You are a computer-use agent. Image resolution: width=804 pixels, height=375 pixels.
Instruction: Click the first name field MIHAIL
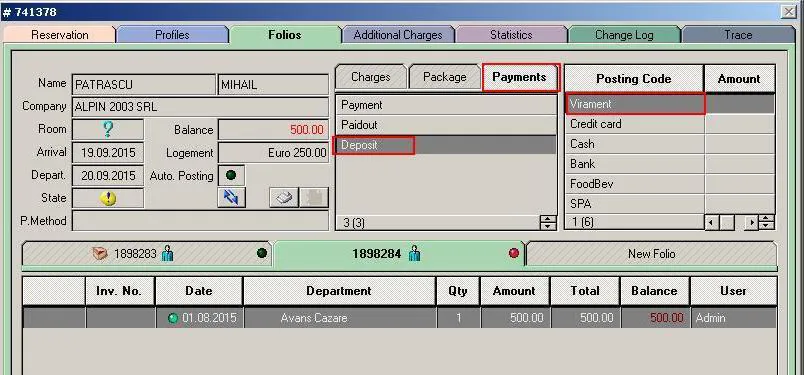(x=273, y=84)
